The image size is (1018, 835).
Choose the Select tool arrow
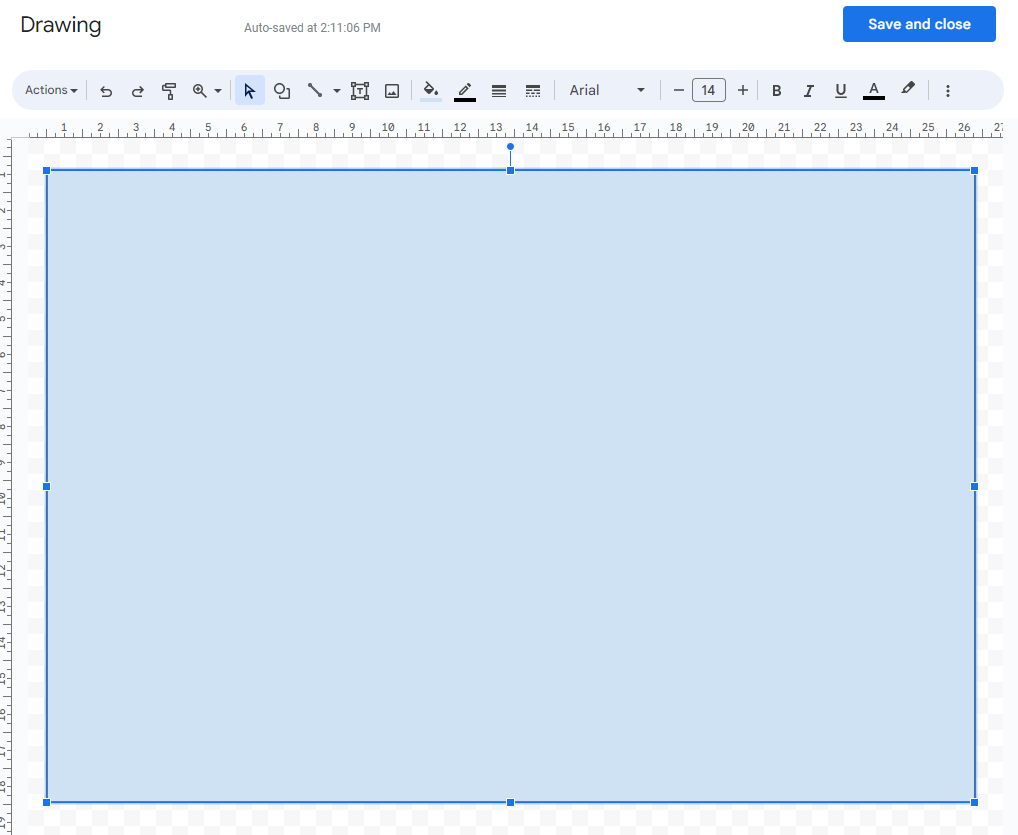point(249,90)
